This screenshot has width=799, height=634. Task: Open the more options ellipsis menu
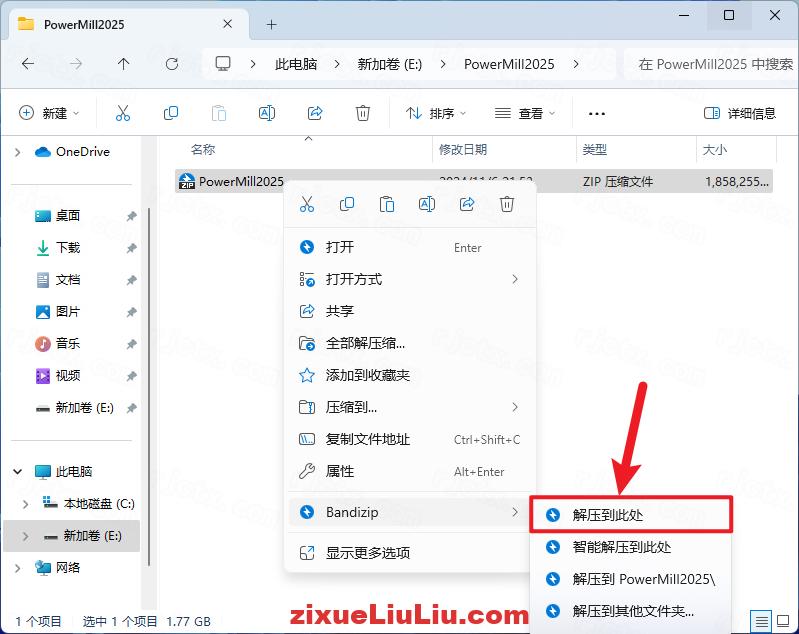point(597,113)
